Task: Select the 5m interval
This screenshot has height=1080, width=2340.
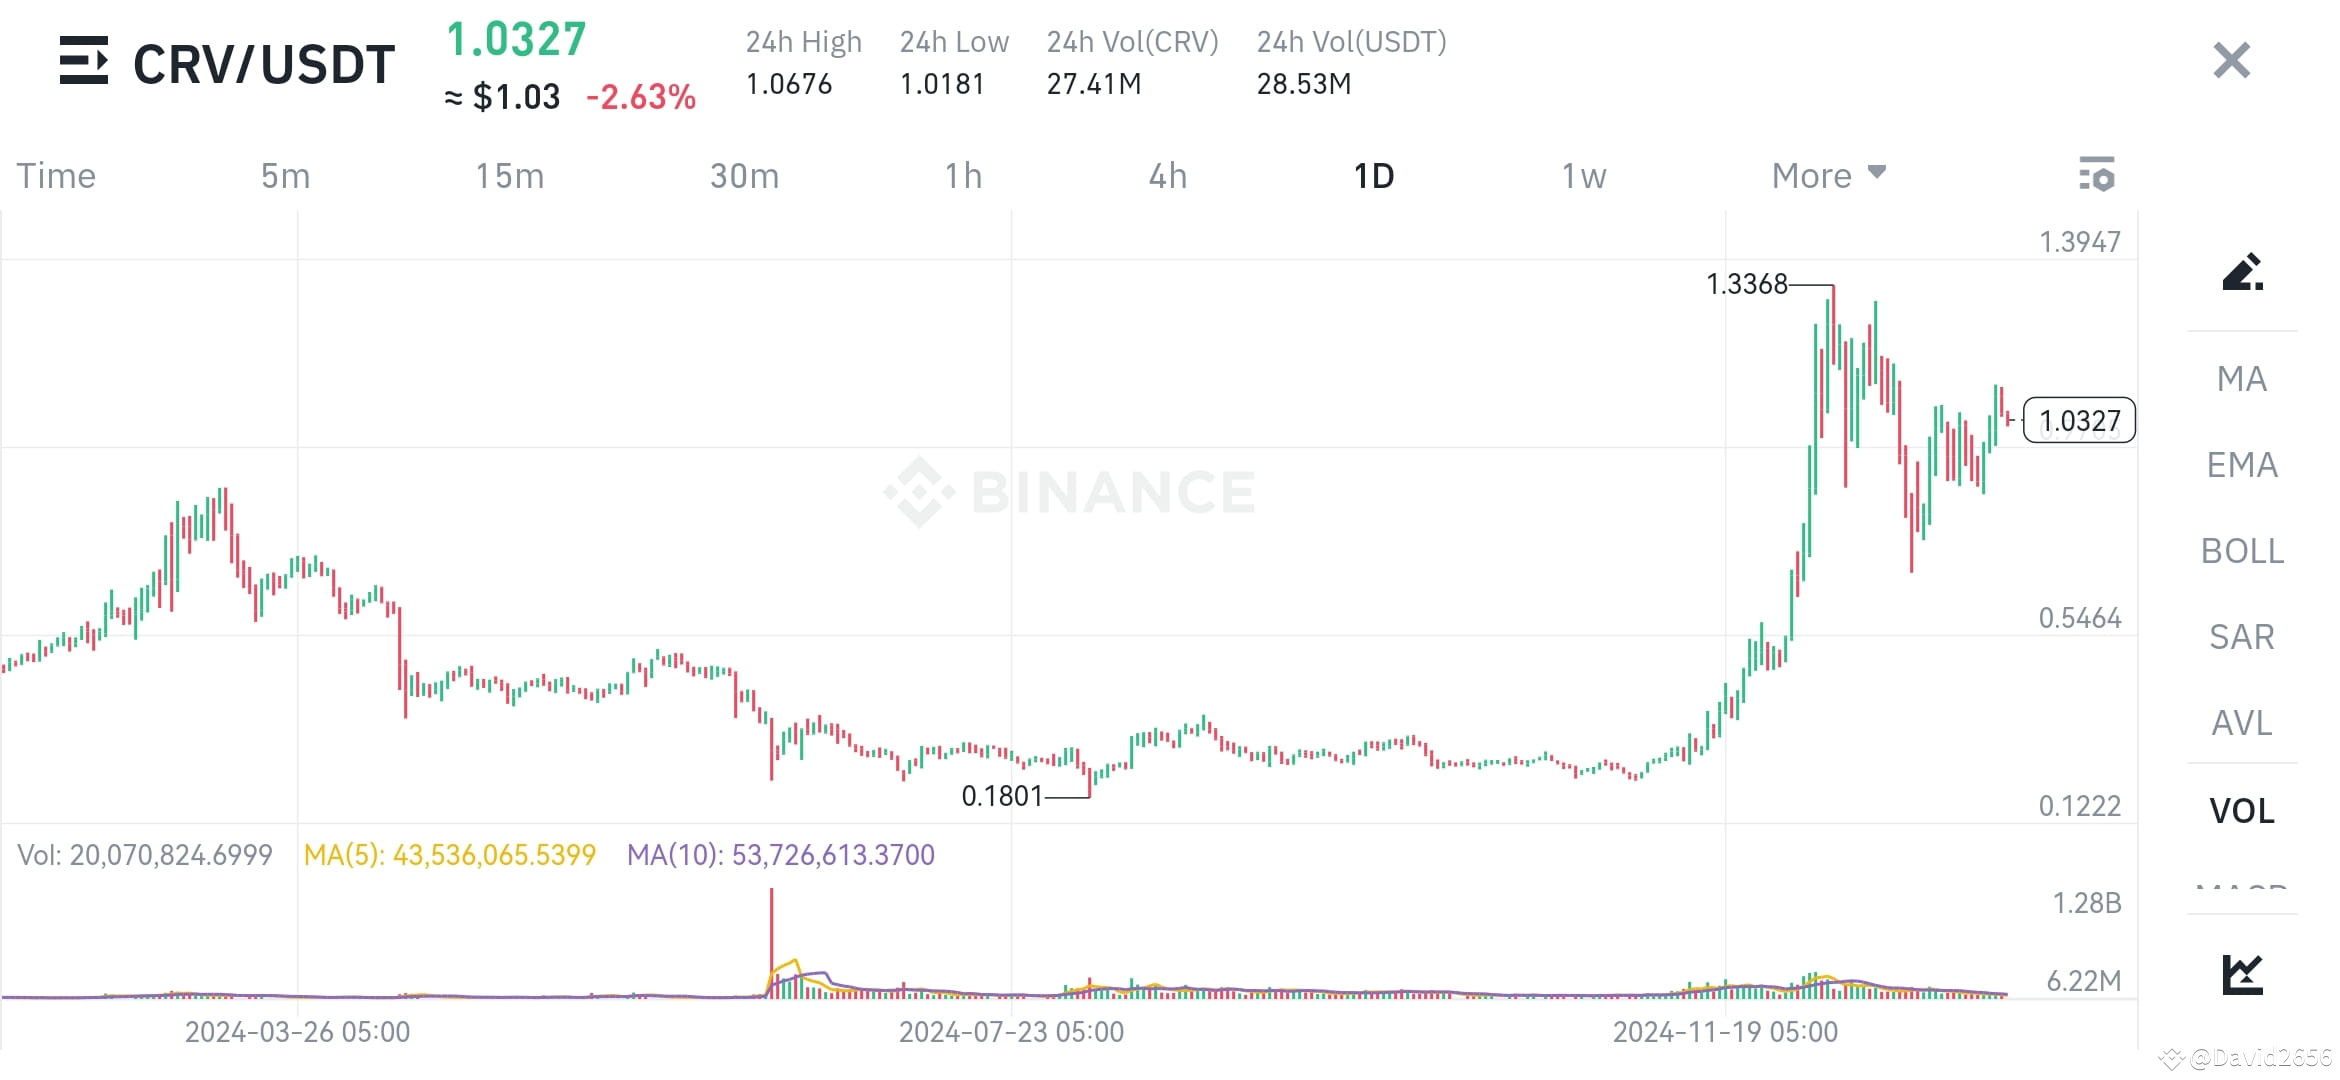Action: coord(285,174)
